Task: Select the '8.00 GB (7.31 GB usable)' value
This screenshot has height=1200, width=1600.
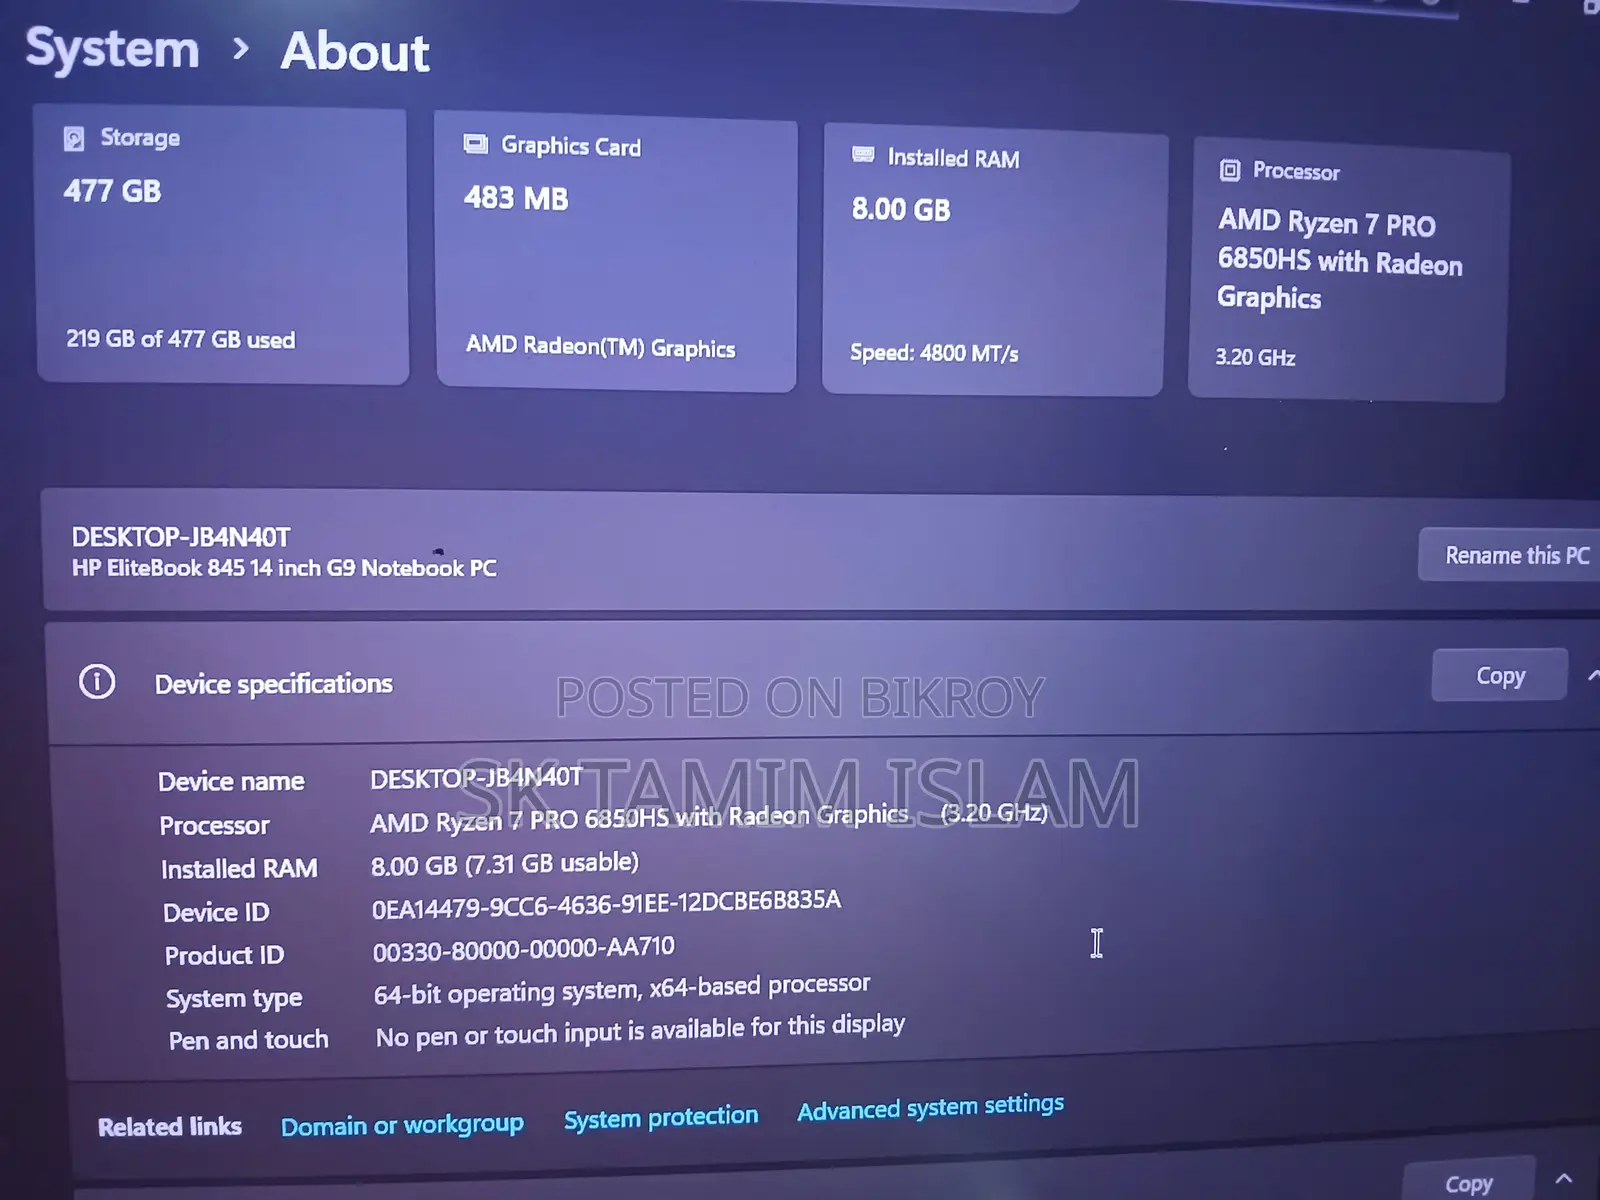Action: [505, 863]
